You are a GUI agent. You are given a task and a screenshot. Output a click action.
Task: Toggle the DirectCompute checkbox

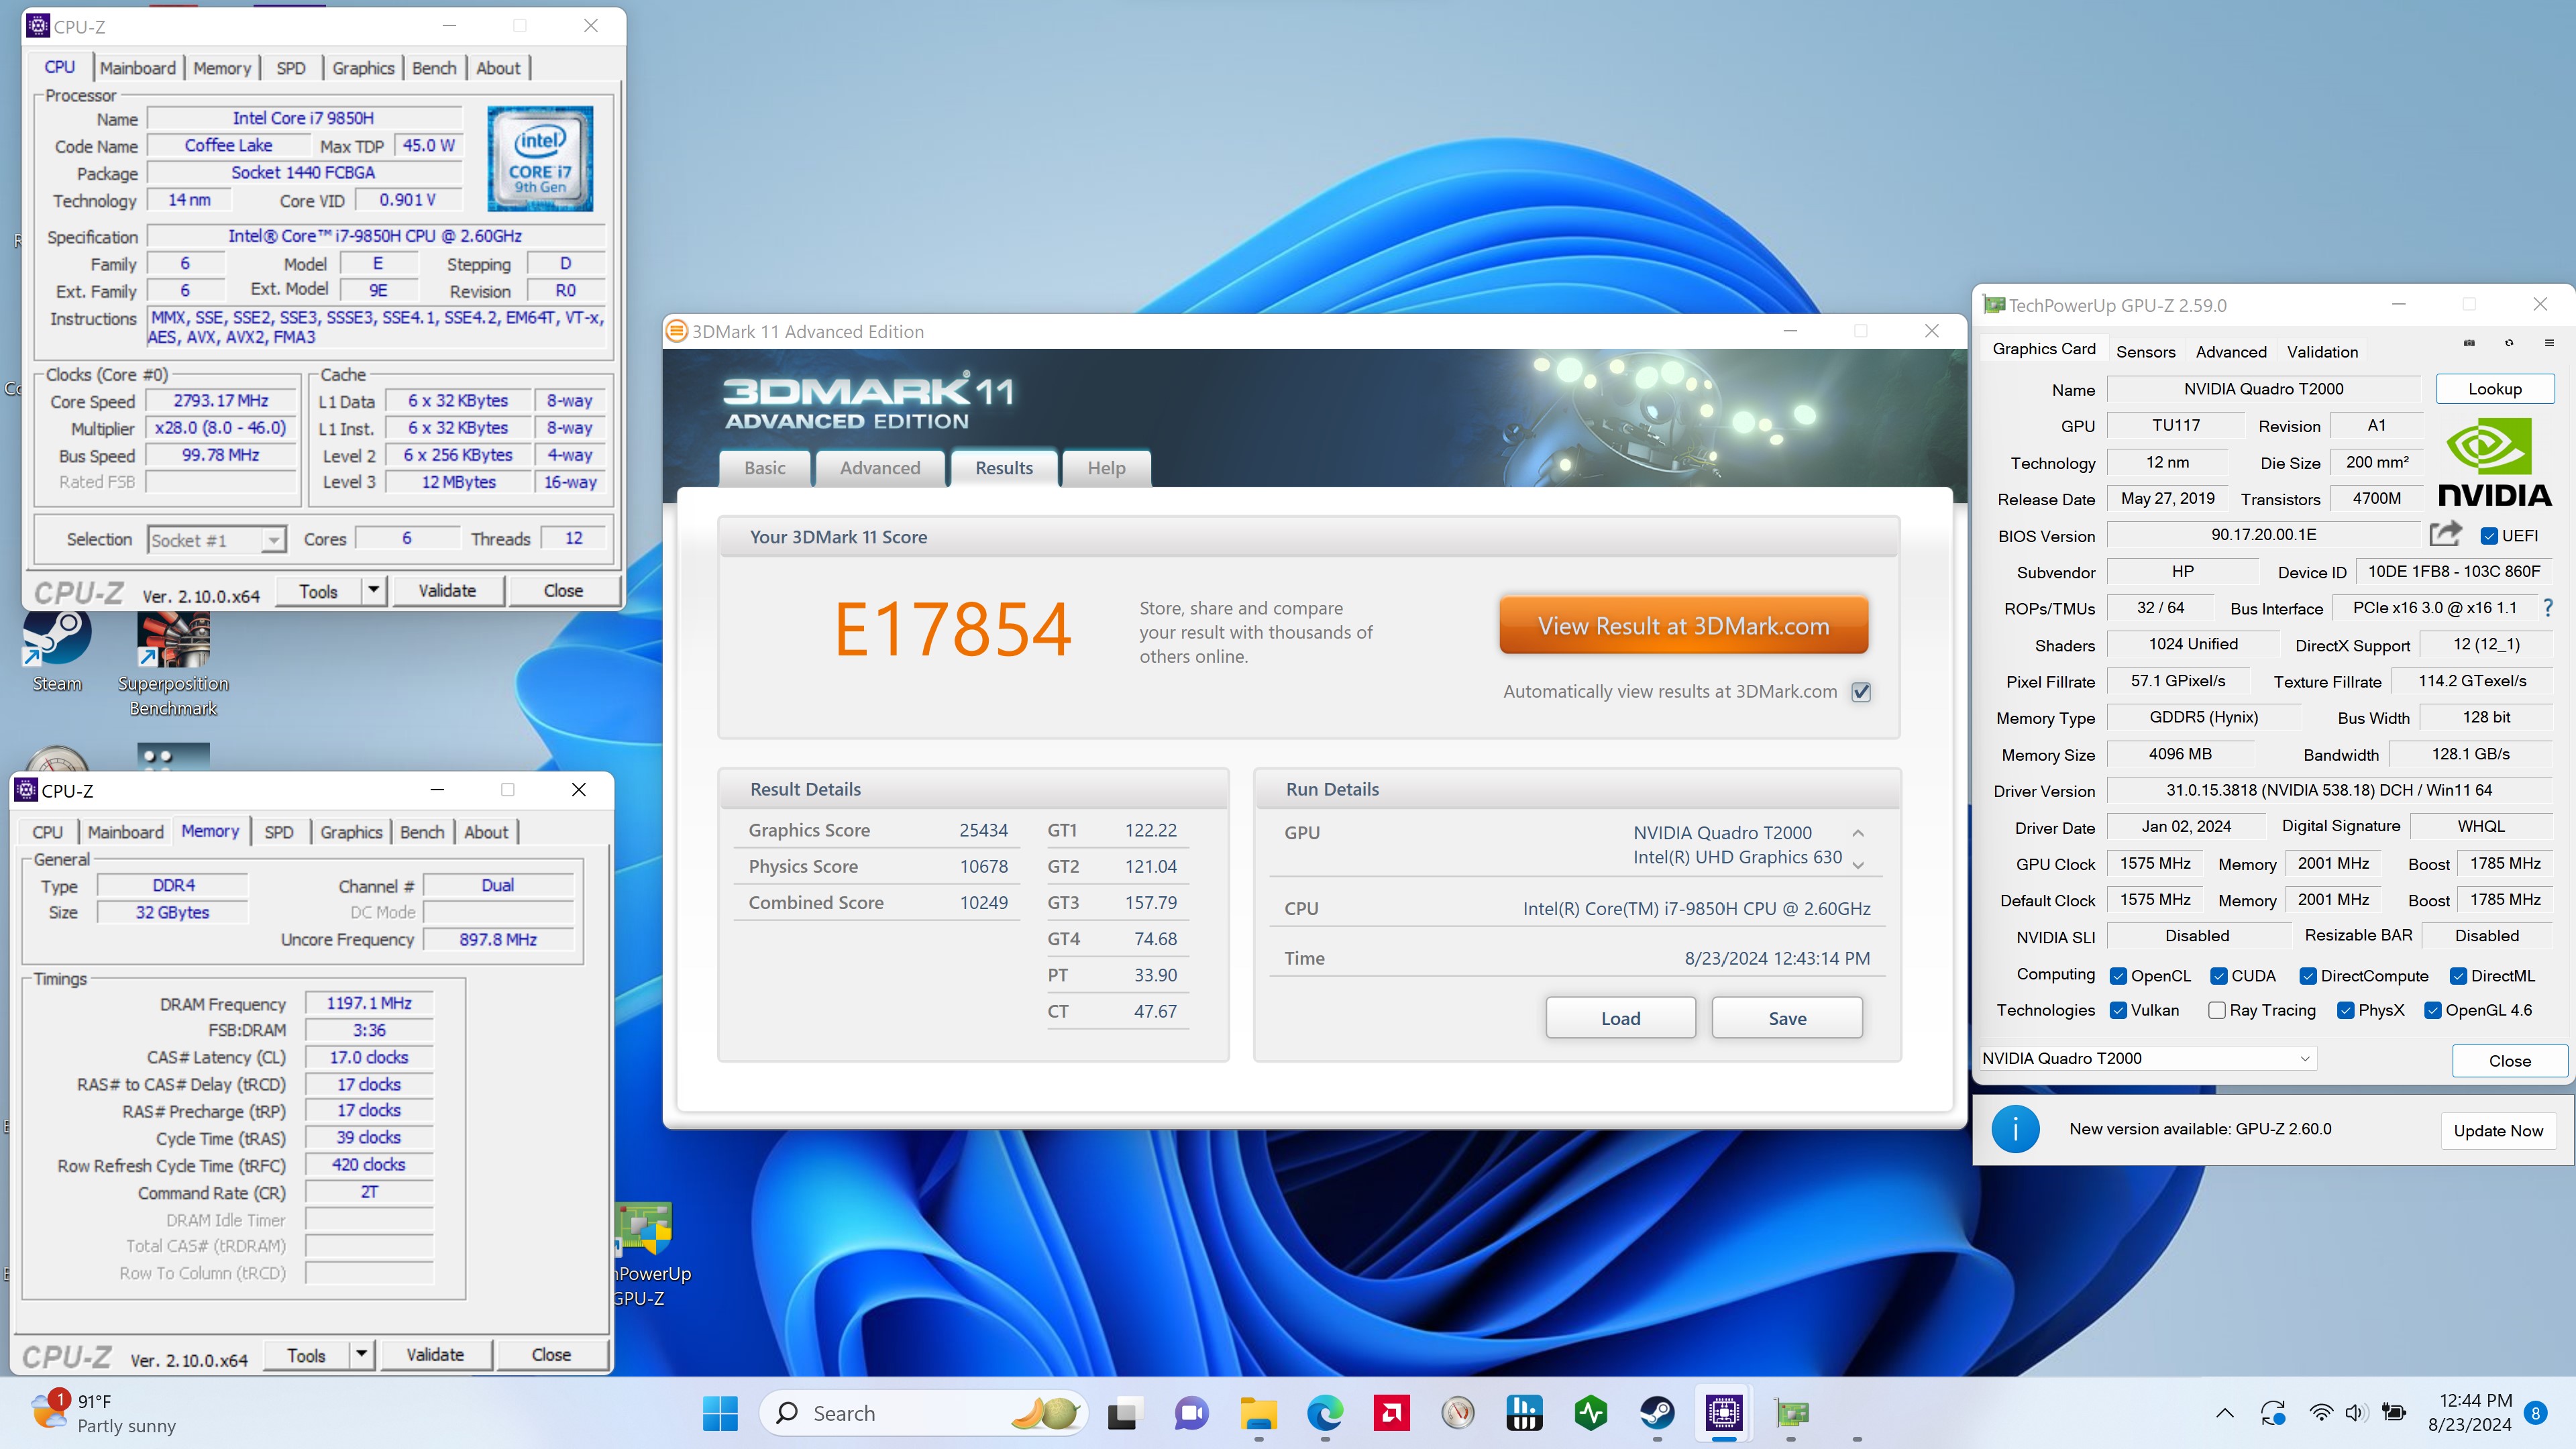2308,976
